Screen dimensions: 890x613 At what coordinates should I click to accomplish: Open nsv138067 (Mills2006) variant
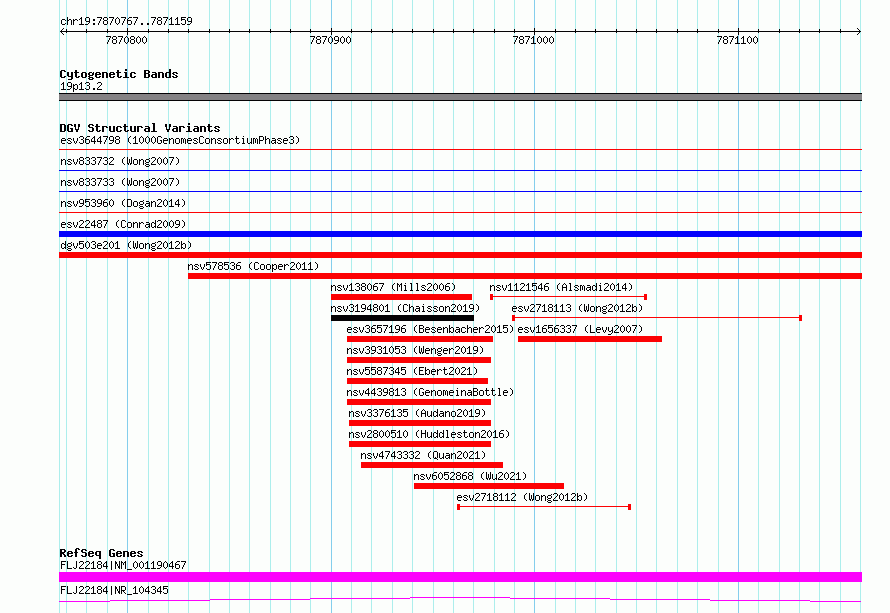(x=393, y=287)
